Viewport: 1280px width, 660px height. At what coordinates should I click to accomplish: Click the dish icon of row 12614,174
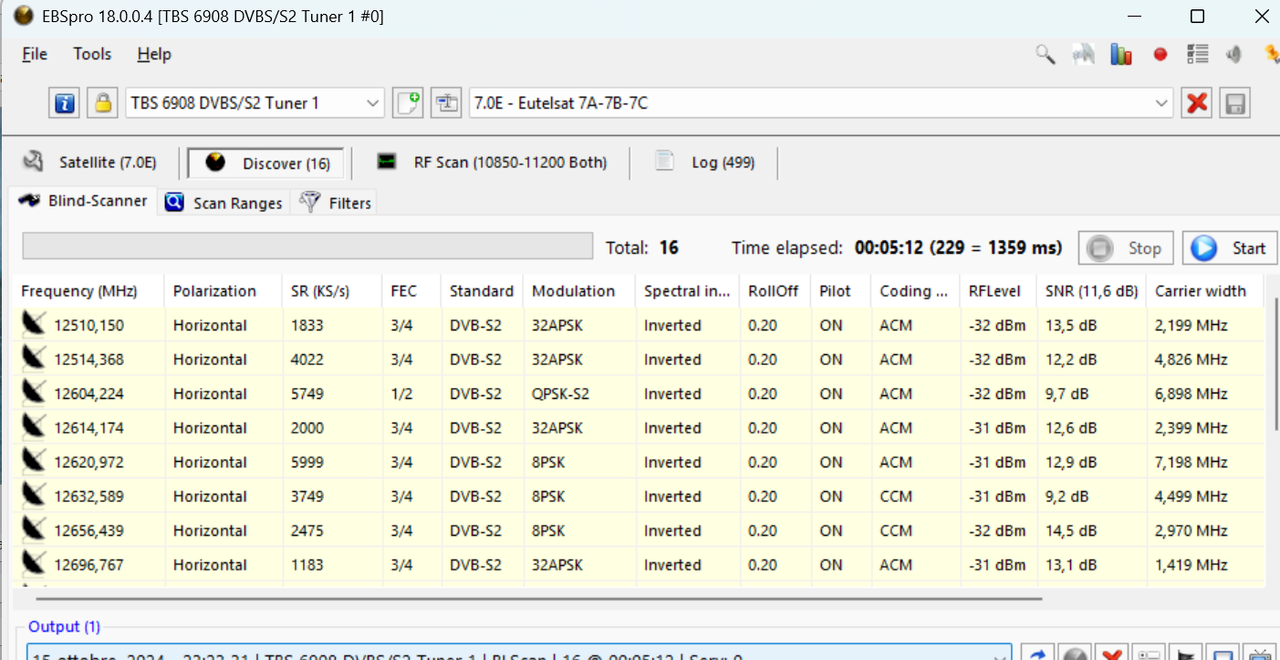(33, 427)
